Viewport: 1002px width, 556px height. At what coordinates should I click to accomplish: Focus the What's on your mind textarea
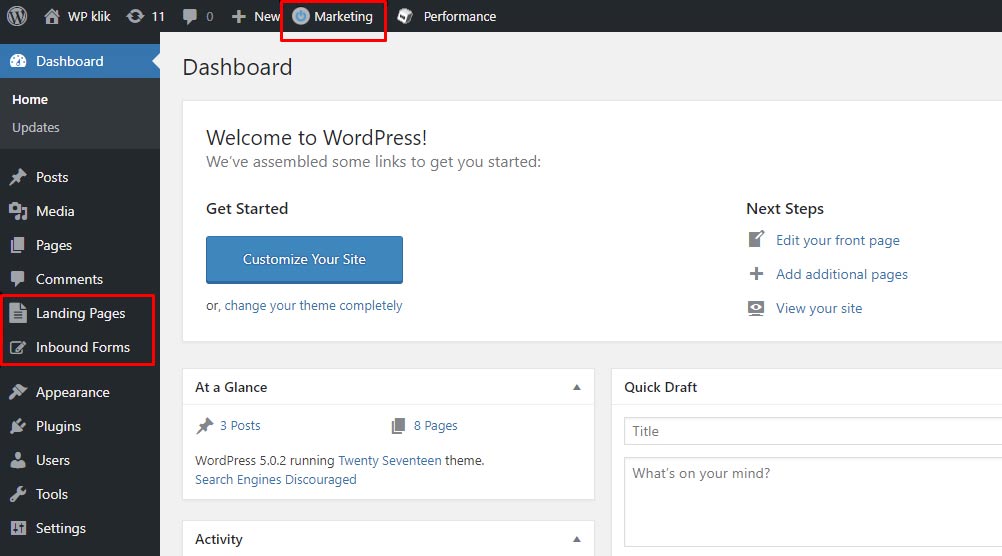[813, 502]
